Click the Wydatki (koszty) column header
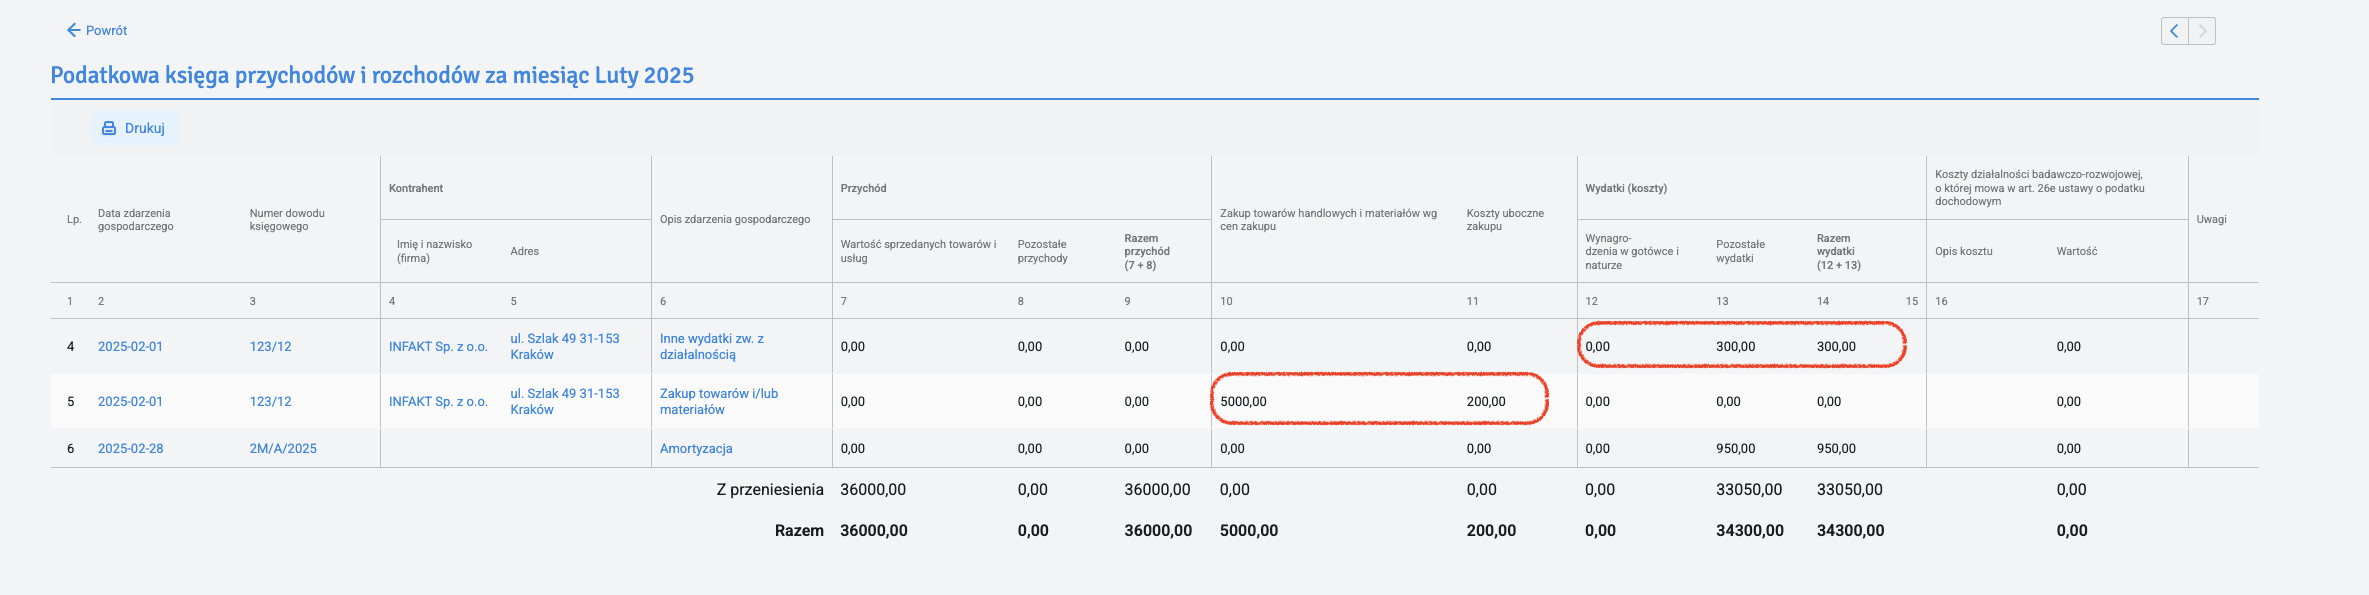Image resolution: width=2369 pixels, height=595 pixels. [1626, 188]
